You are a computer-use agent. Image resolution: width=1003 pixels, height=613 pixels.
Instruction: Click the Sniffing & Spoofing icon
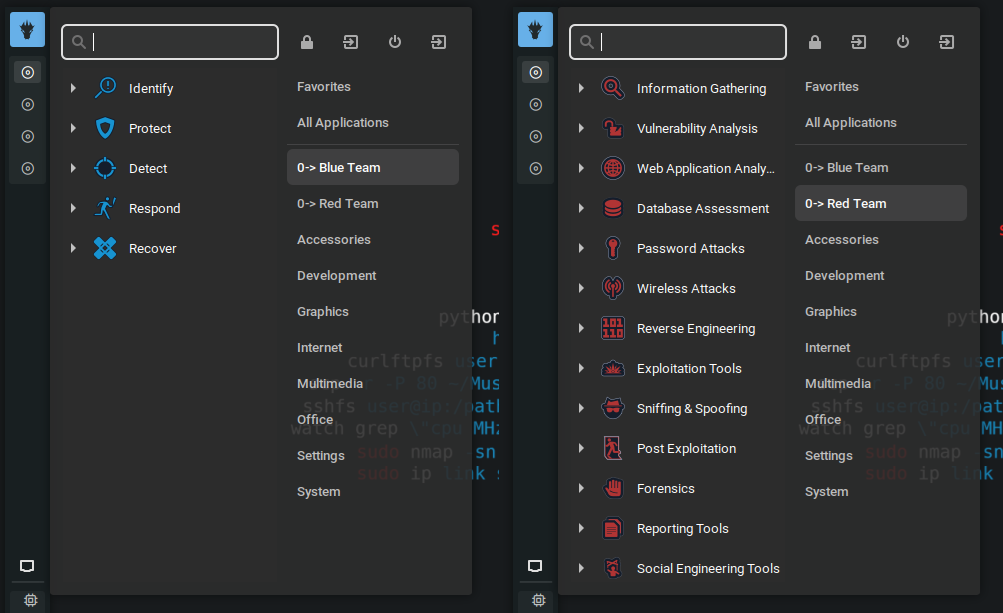613,408
